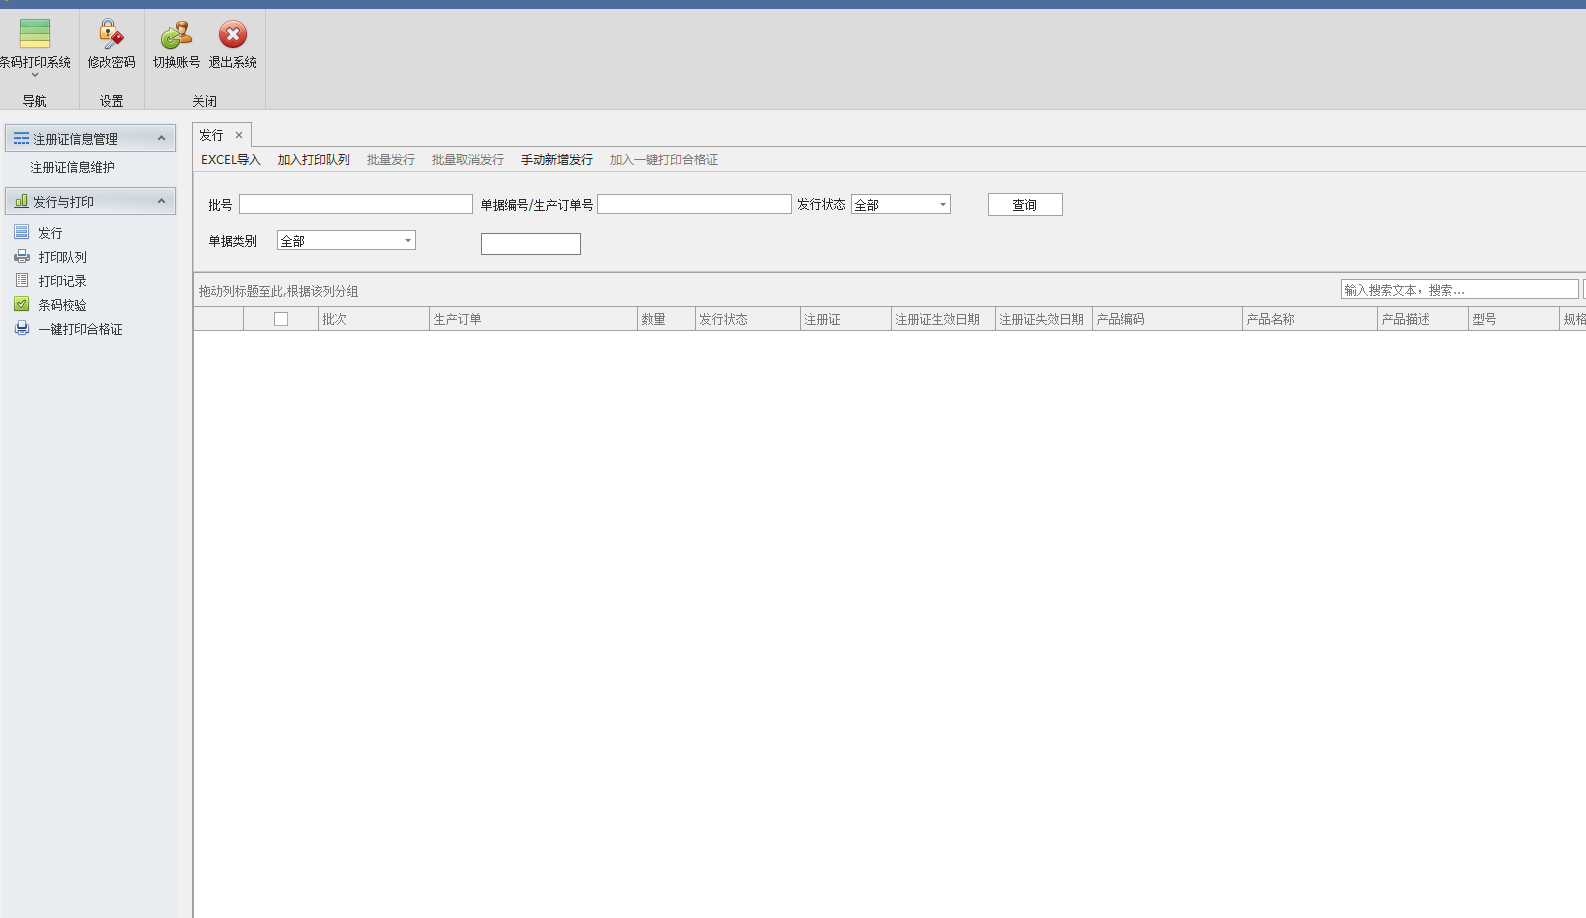Click the 切换账号 user icon
This screenshot has height=918, width=1586.
click(x=176, y=35)
